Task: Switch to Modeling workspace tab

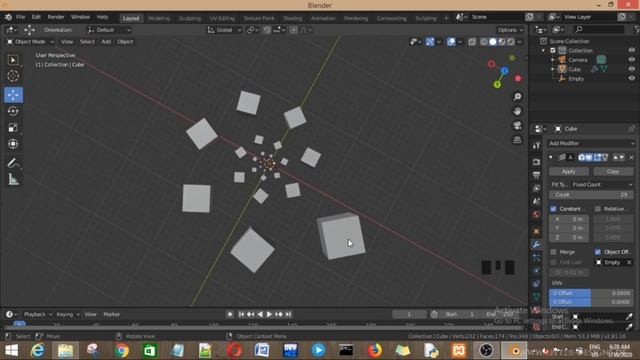Action: coord(159,18)
